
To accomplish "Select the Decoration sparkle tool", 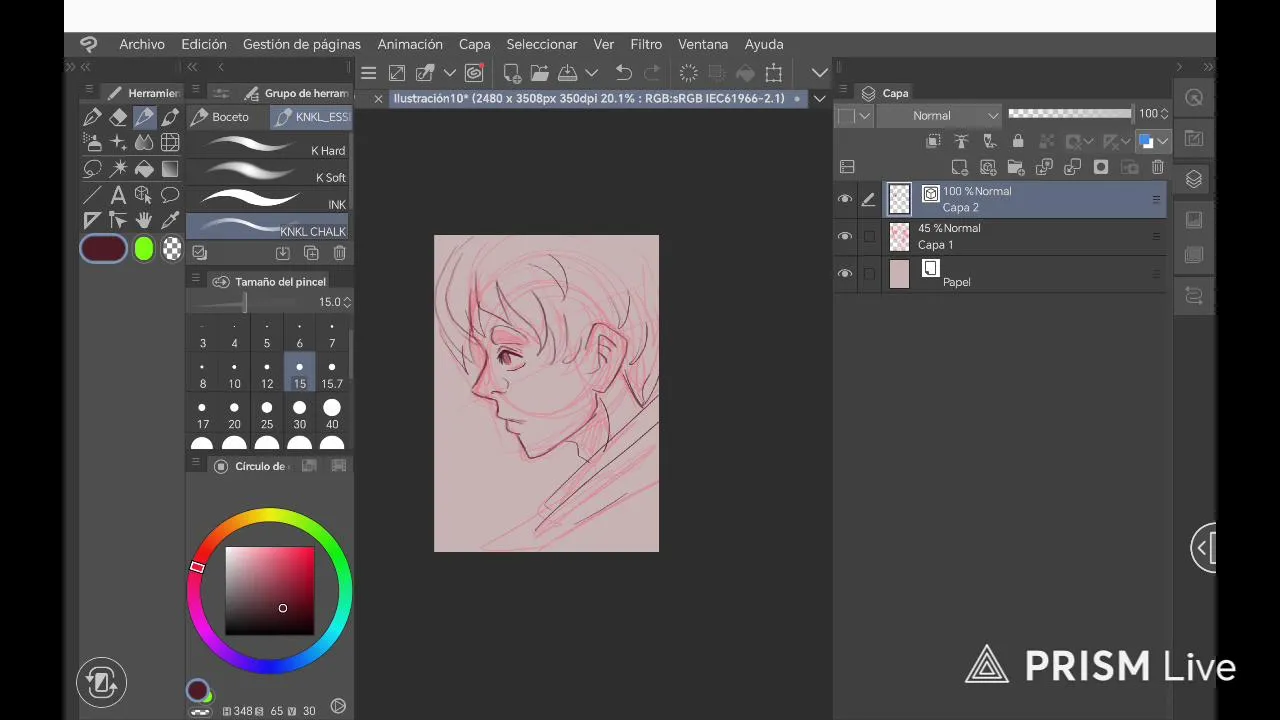I will click(118, 143).
